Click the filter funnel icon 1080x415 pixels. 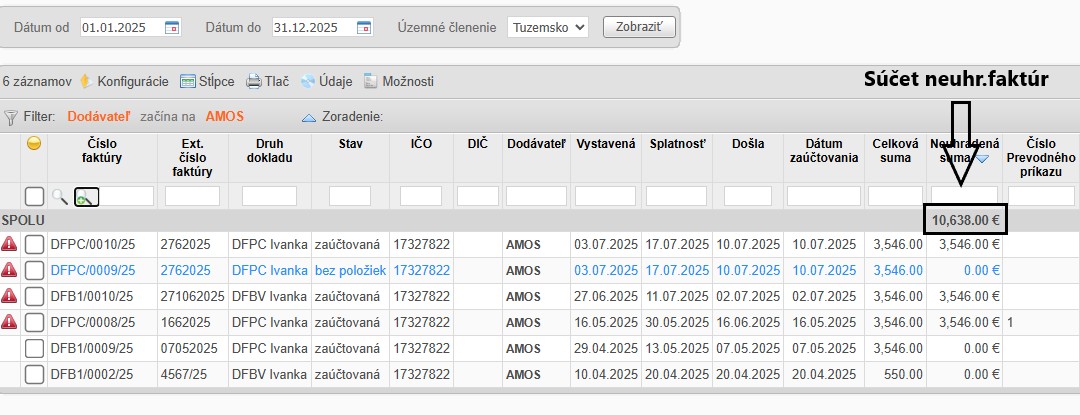[x=10, y=117]
